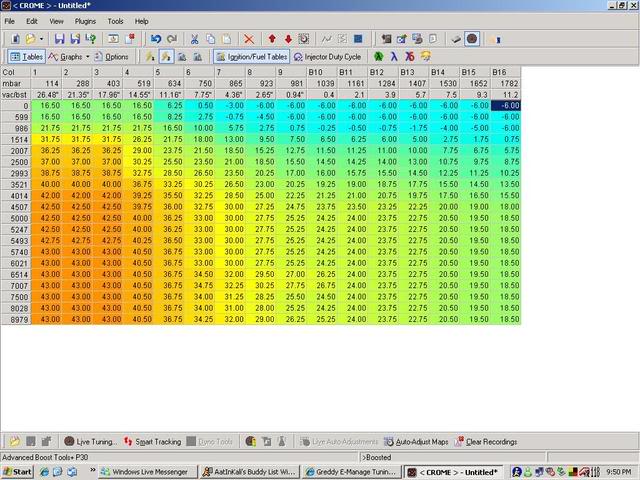Open the Edit menu
640x480 pixels.
(32, 21)
